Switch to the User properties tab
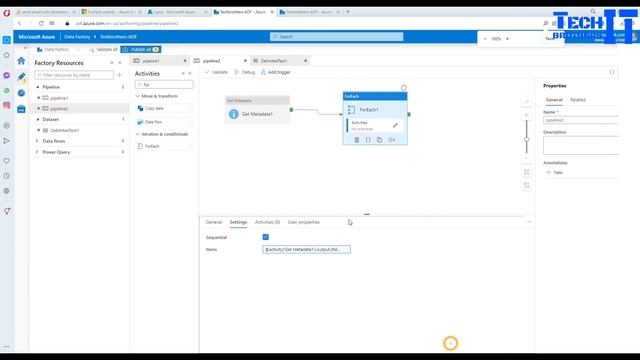This screenshot has width=640, height=360. click(x=304, y=222)
